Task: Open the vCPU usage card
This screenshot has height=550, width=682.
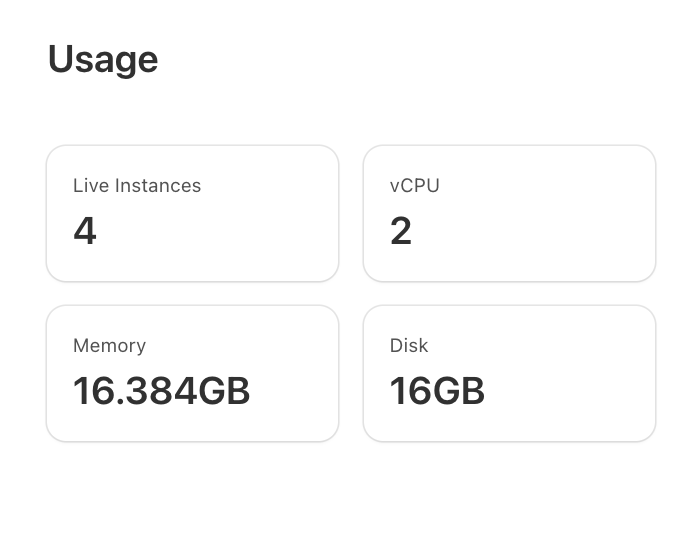Action: pos(509,213)
